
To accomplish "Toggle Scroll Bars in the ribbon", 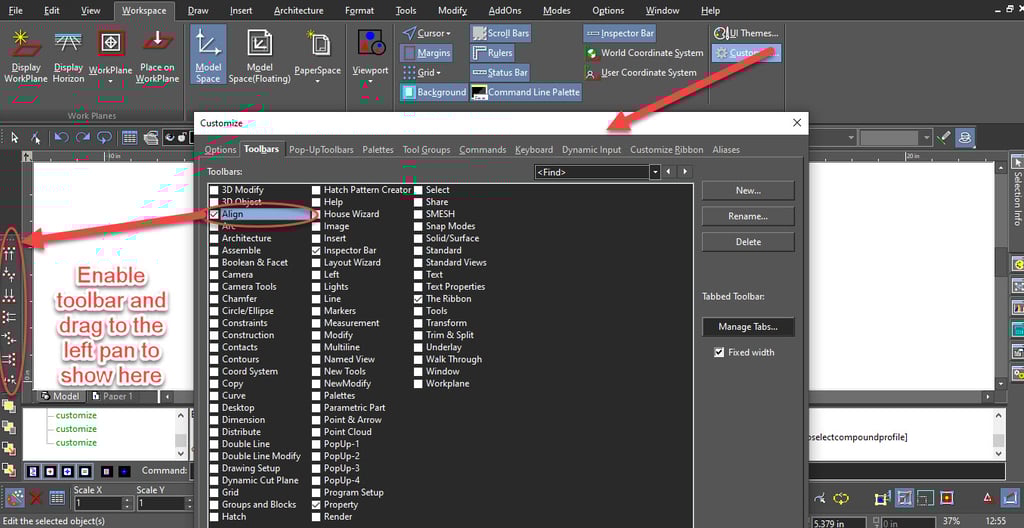I will [500, 33].
